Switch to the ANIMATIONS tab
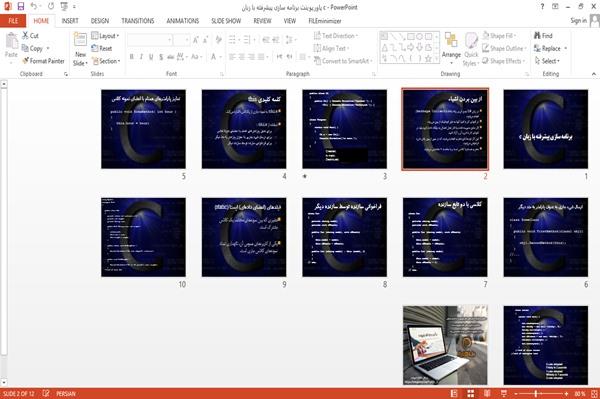600x399 pixels. (183, 21)
